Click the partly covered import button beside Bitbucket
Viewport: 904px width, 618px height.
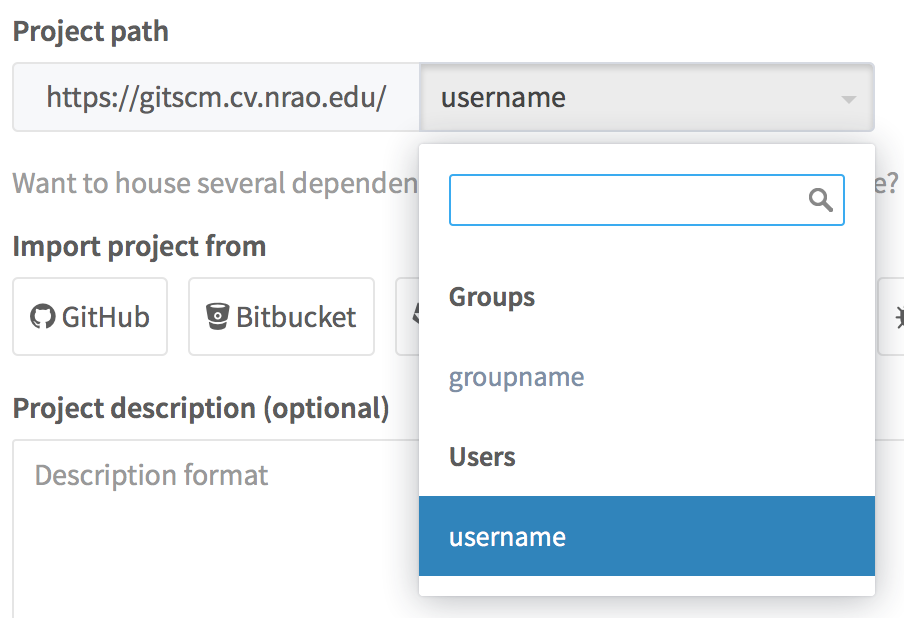tap(408, 317)
